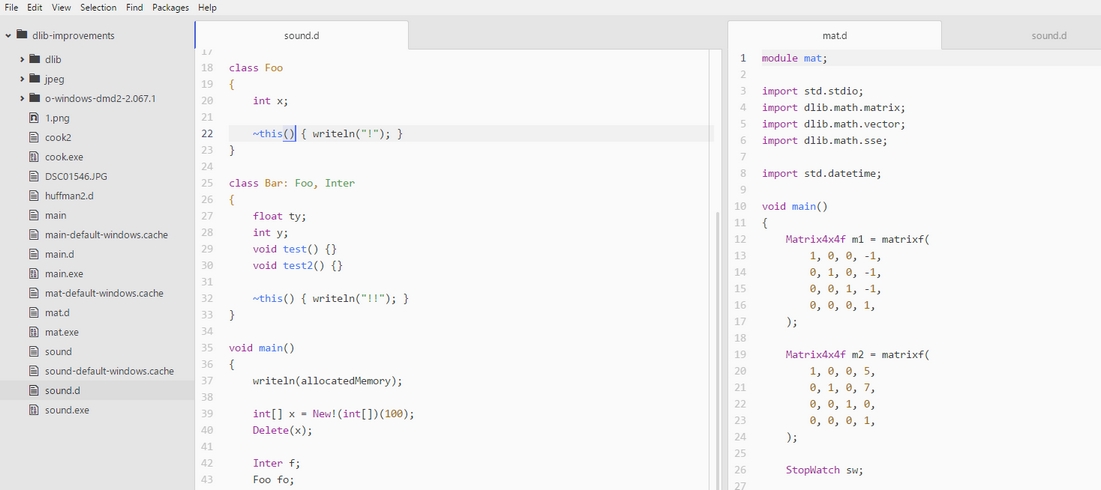Open the Help menu
The width and height of the screenshot is (1101, 490).
[x=207, y=7]
